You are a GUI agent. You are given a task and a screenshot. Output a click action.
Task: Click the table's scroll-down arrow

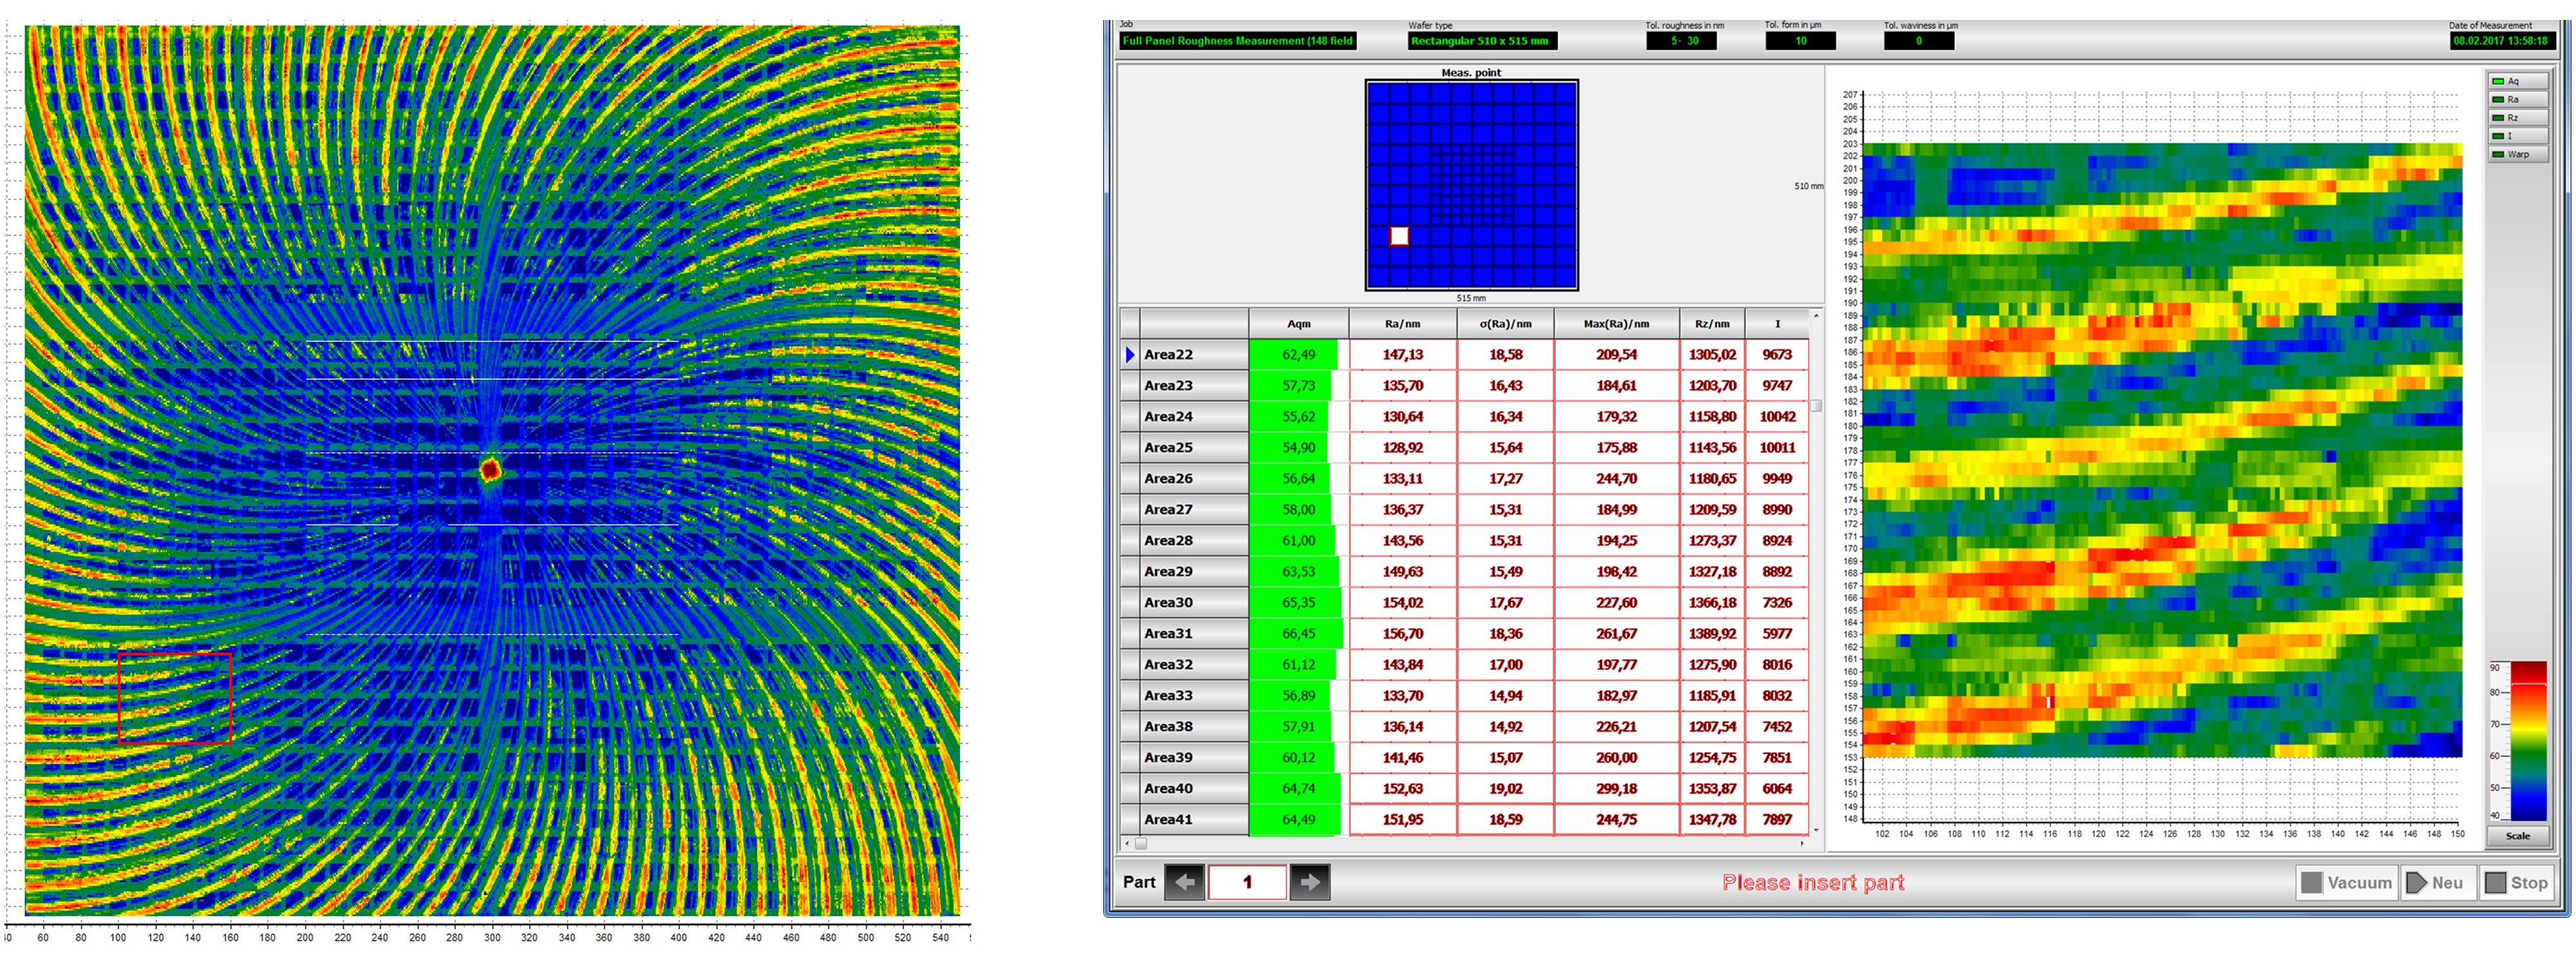click(x=1816, y=830)
